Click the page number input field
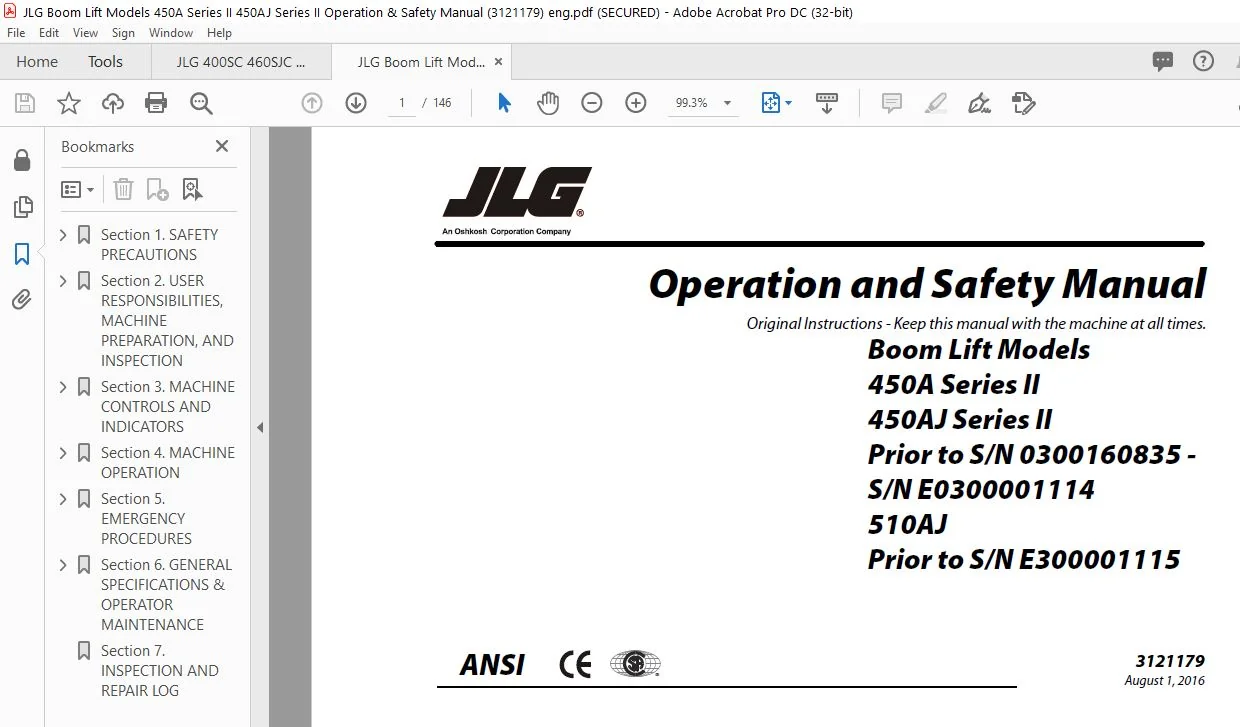Screen dimensions: 1240x727 (x=401, y=103)
